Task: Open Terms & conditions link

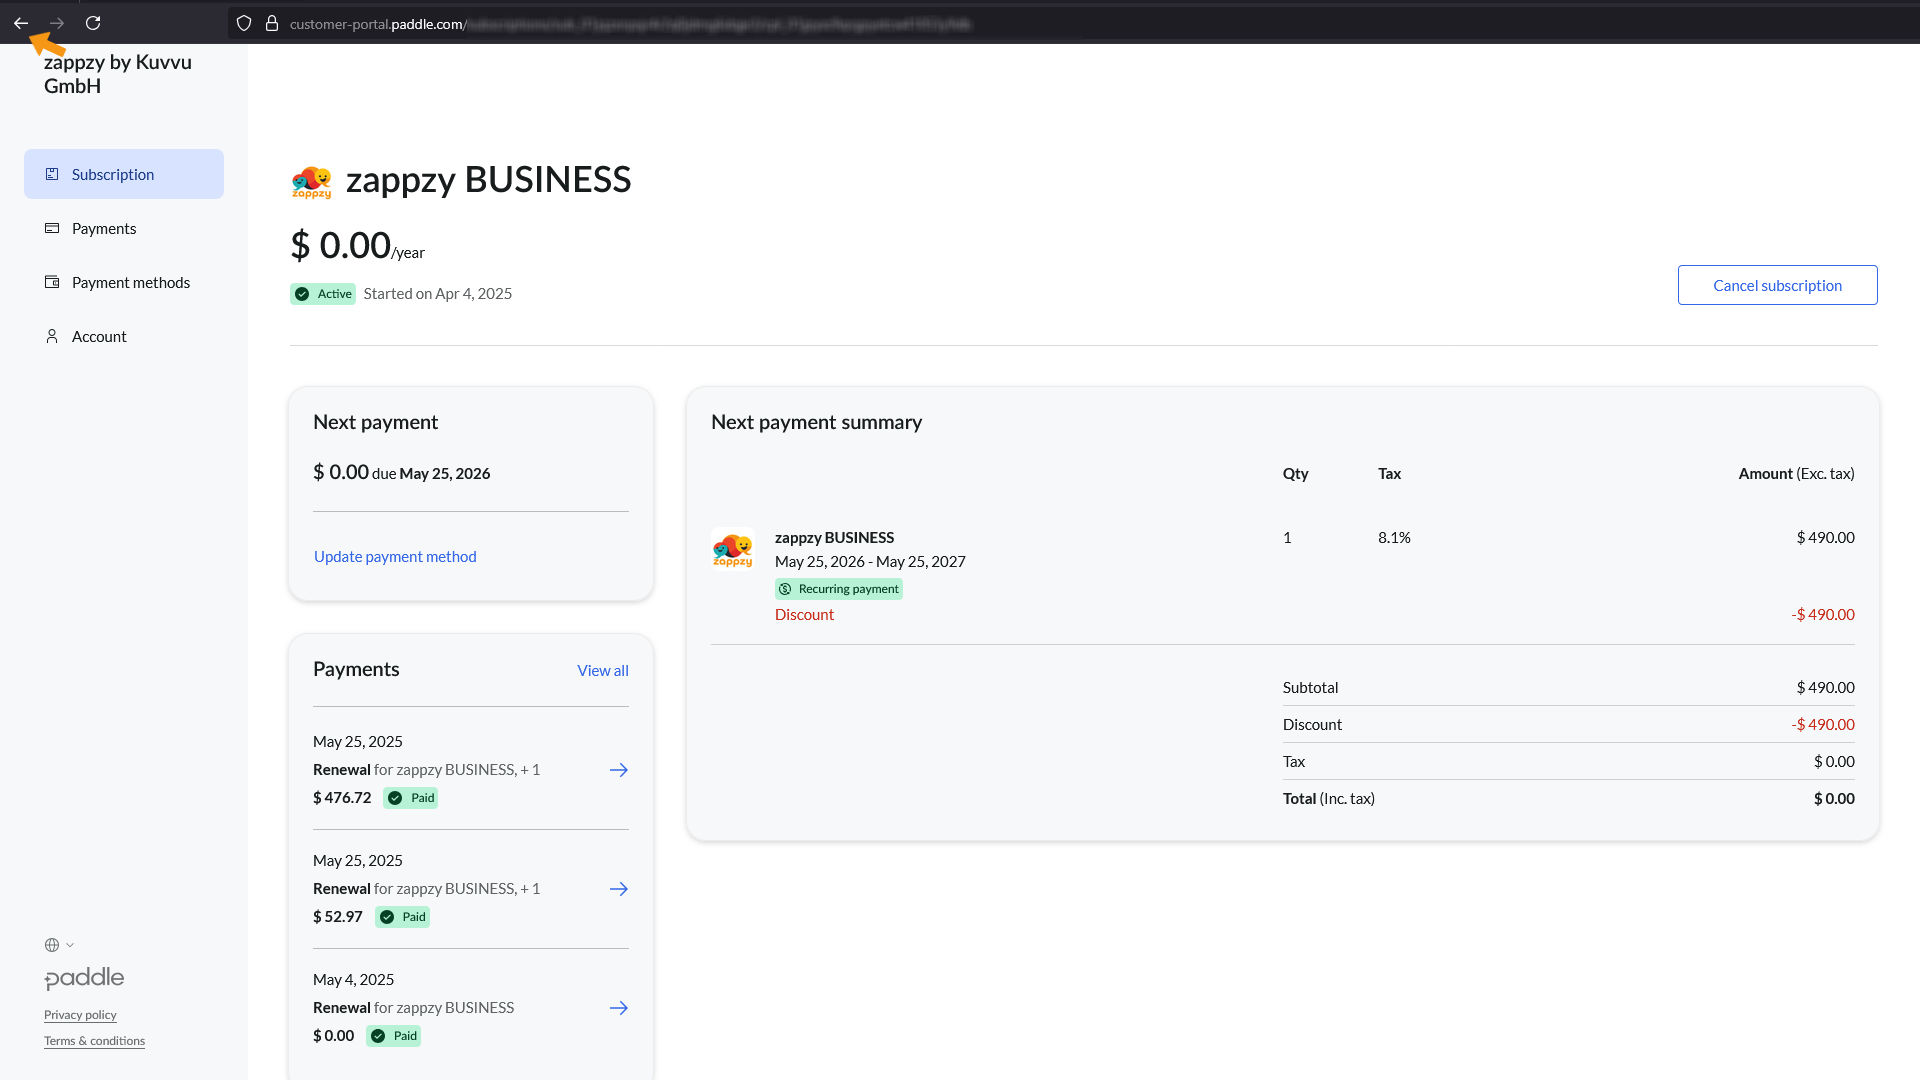Action: point(94,1041)
